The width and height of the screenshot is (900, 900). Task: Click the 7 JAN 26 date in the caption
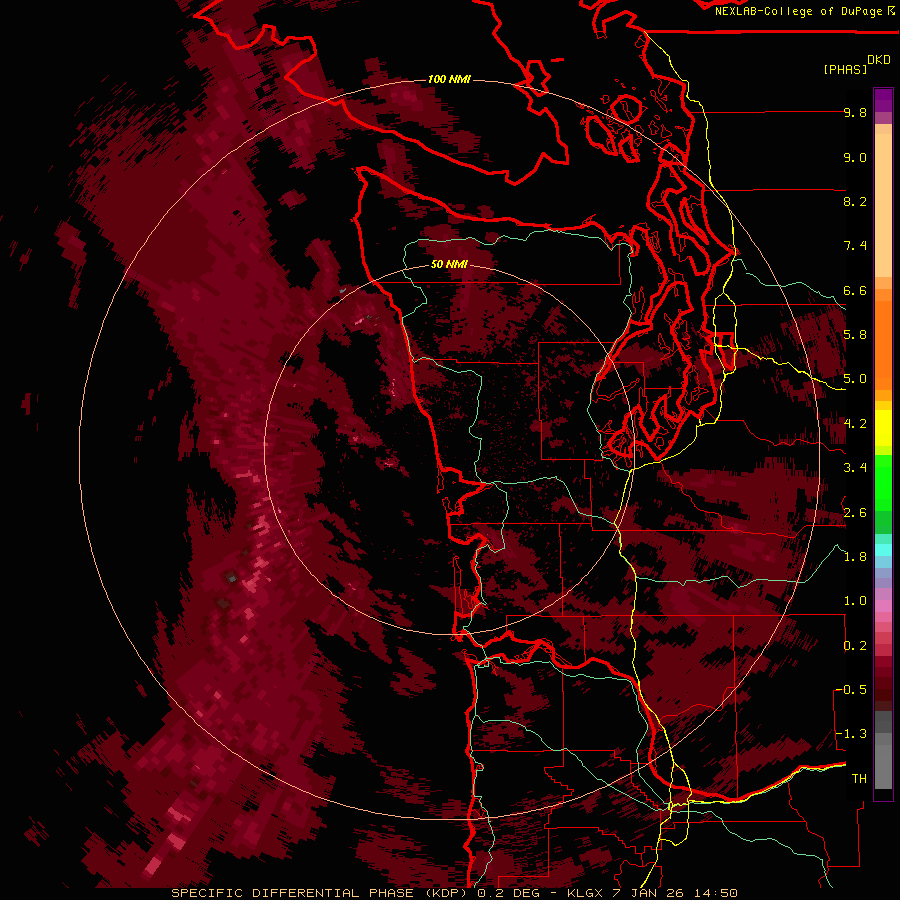point(650,893)
